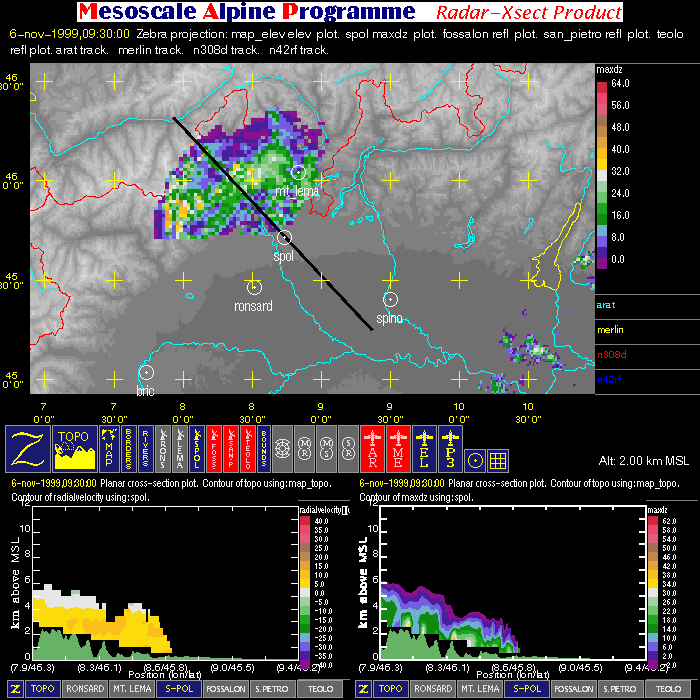Click the red ME aircraft icon
The width and height of the screenshot is (700, 700).
[398, 449]
